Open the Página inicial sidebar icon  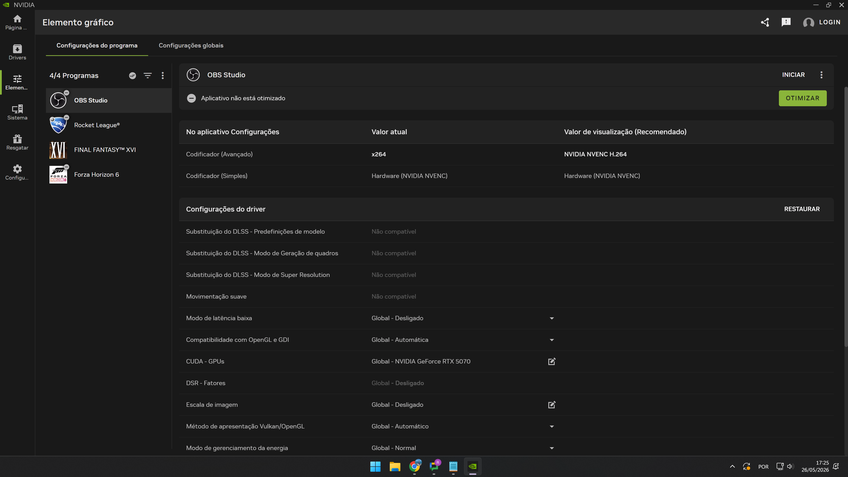(x=17, y=22)
